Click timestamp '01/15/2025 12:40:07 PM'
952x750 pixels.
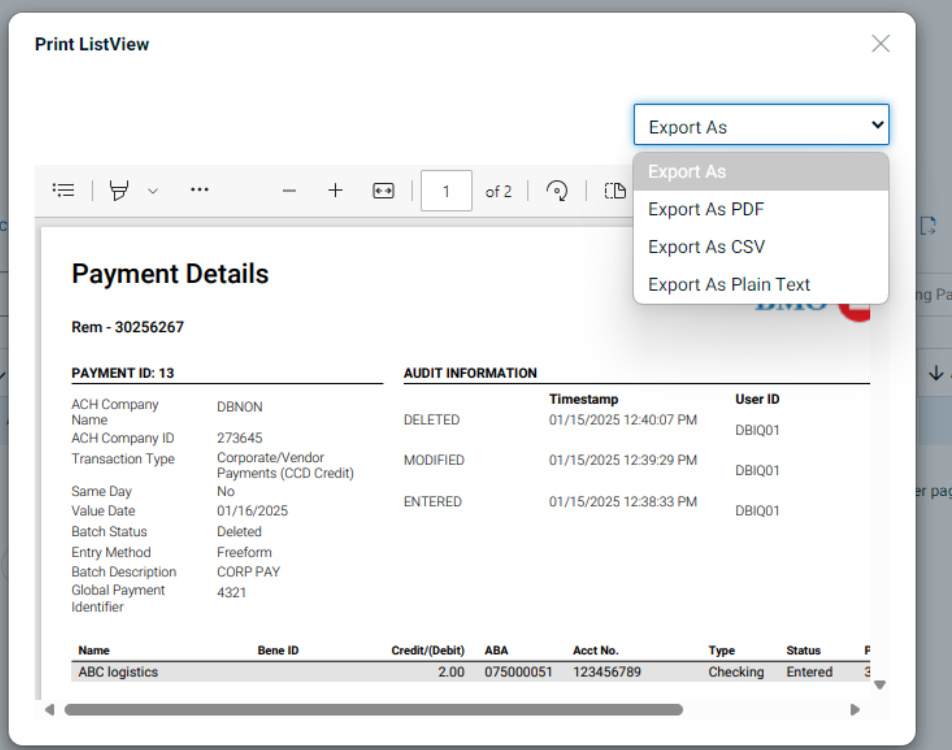623,420
